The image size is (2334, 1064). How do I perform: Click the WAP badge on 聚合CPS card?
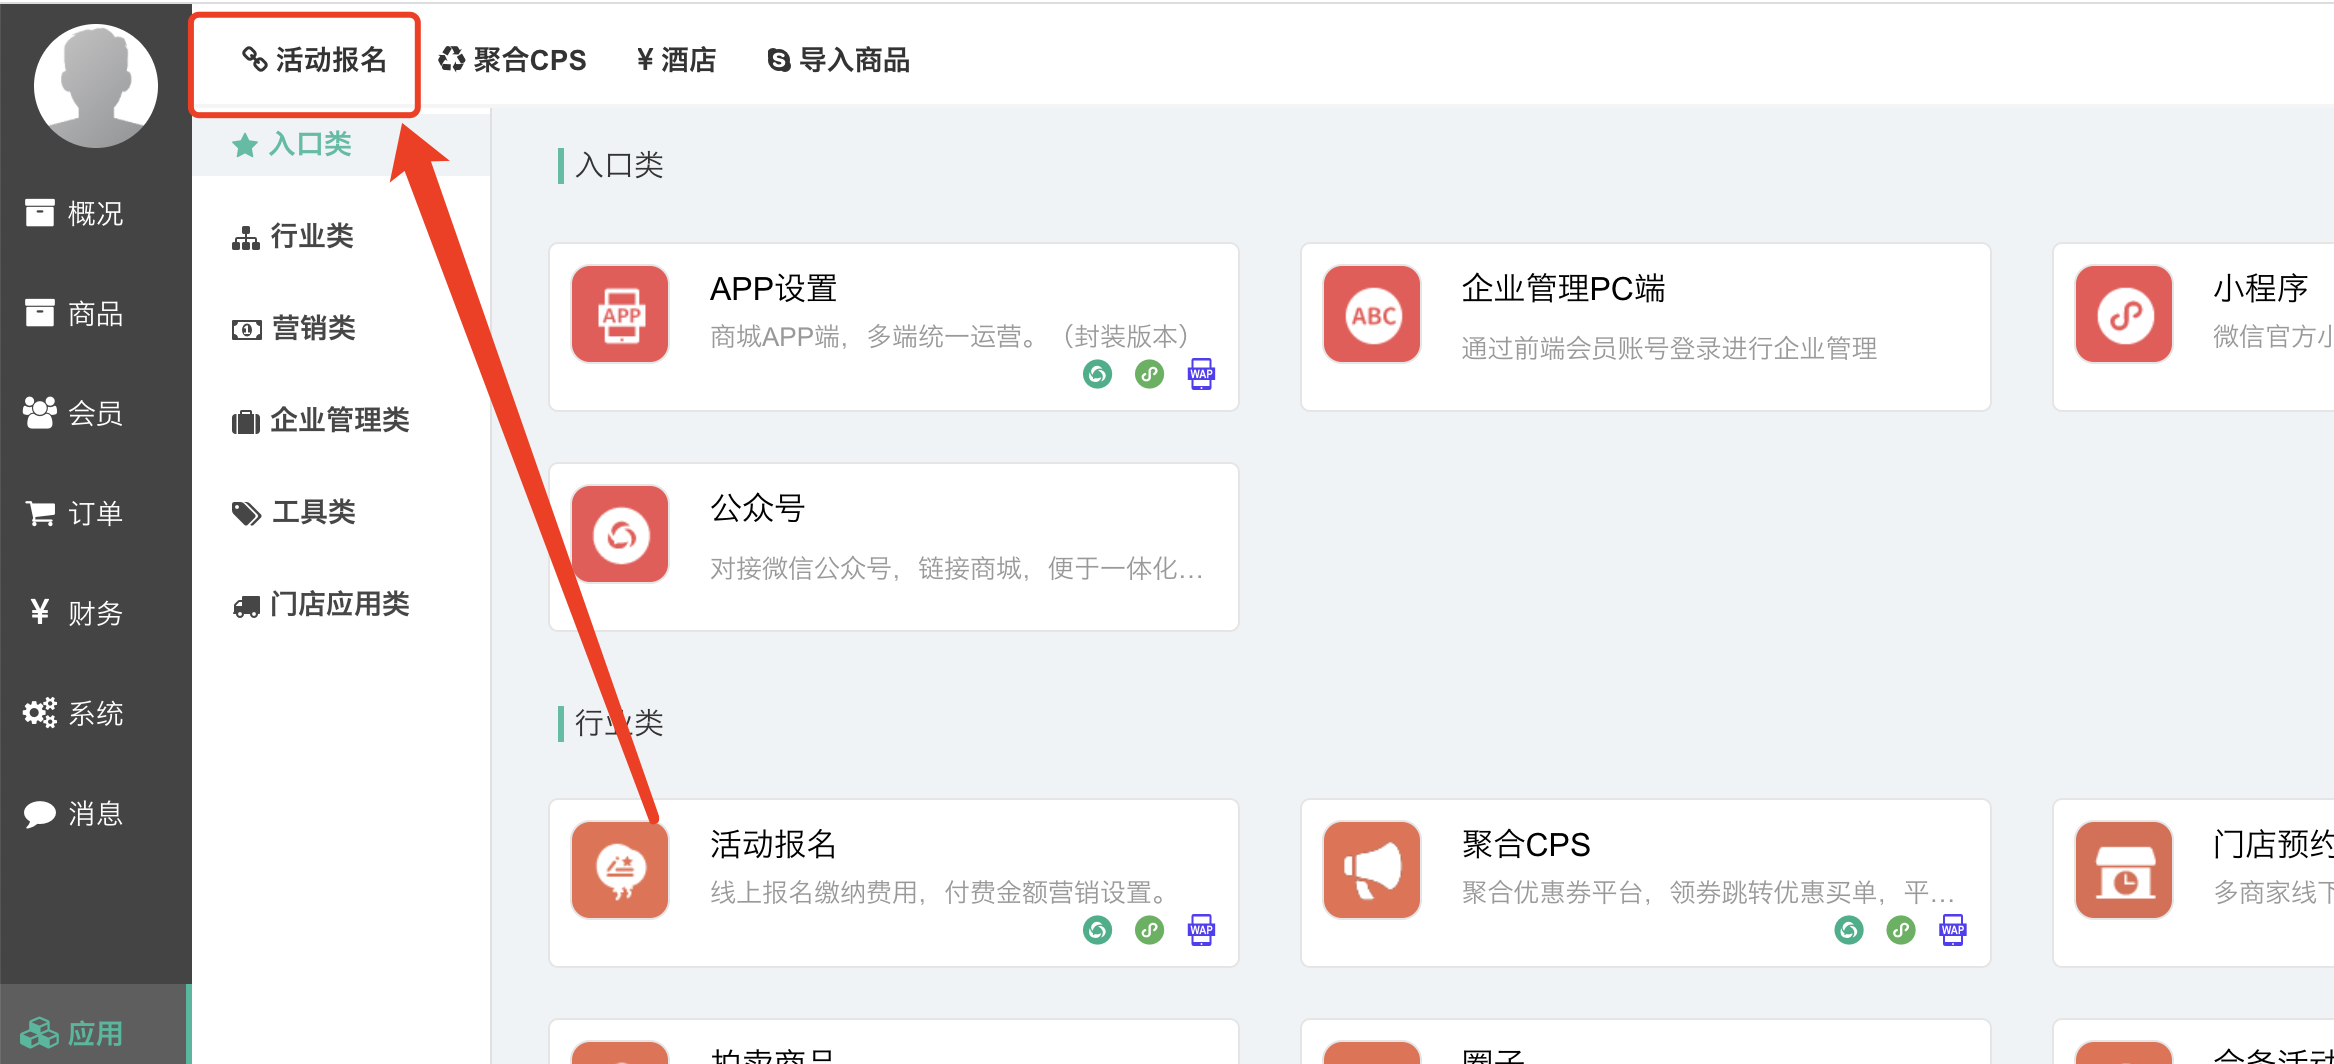1953,930
